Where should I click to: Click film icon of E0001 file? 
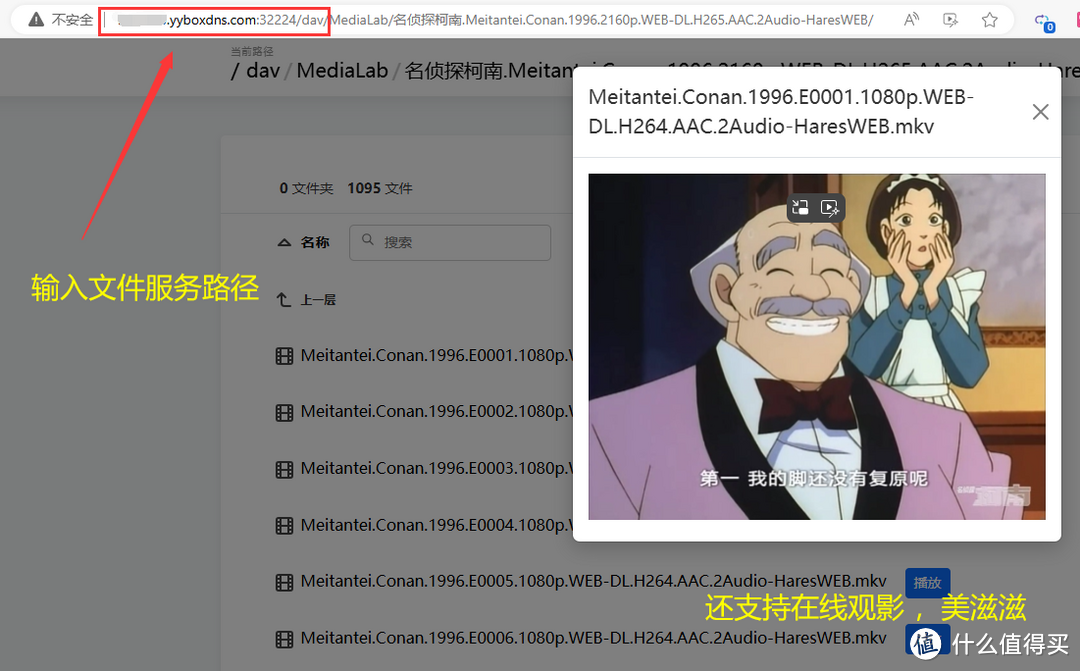[x=284, y=356]
